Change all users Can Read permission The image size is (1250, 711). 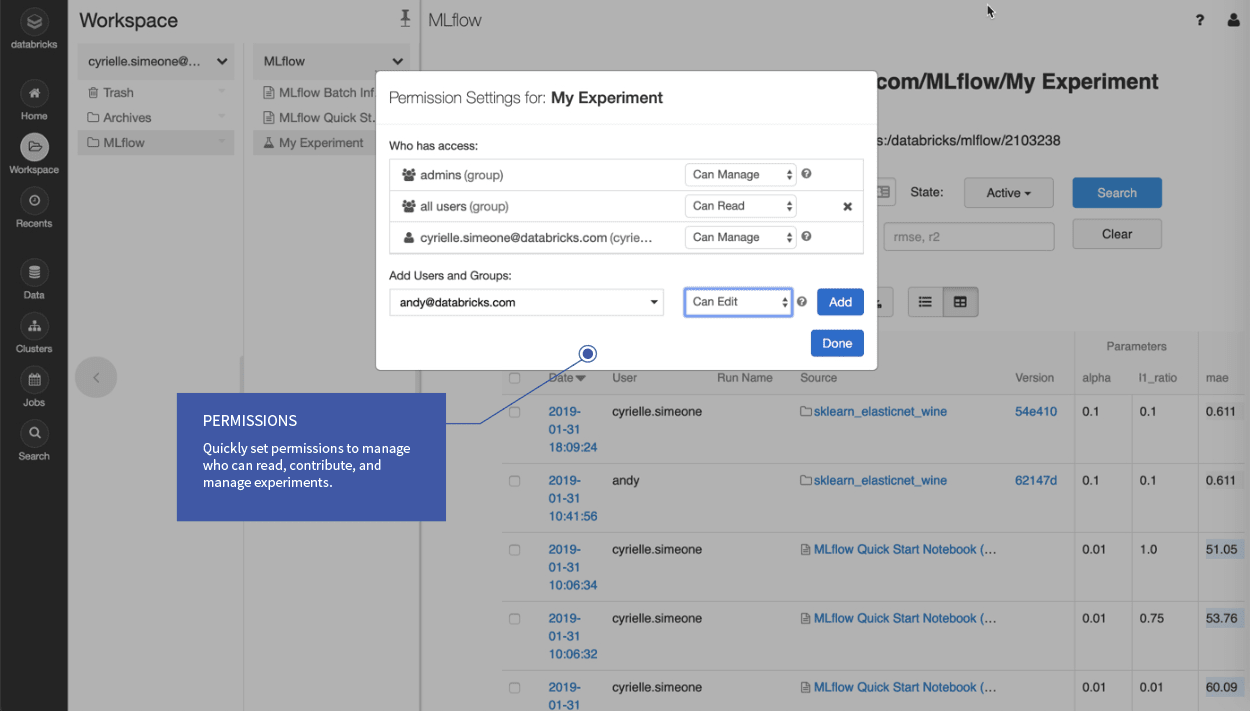740,206
